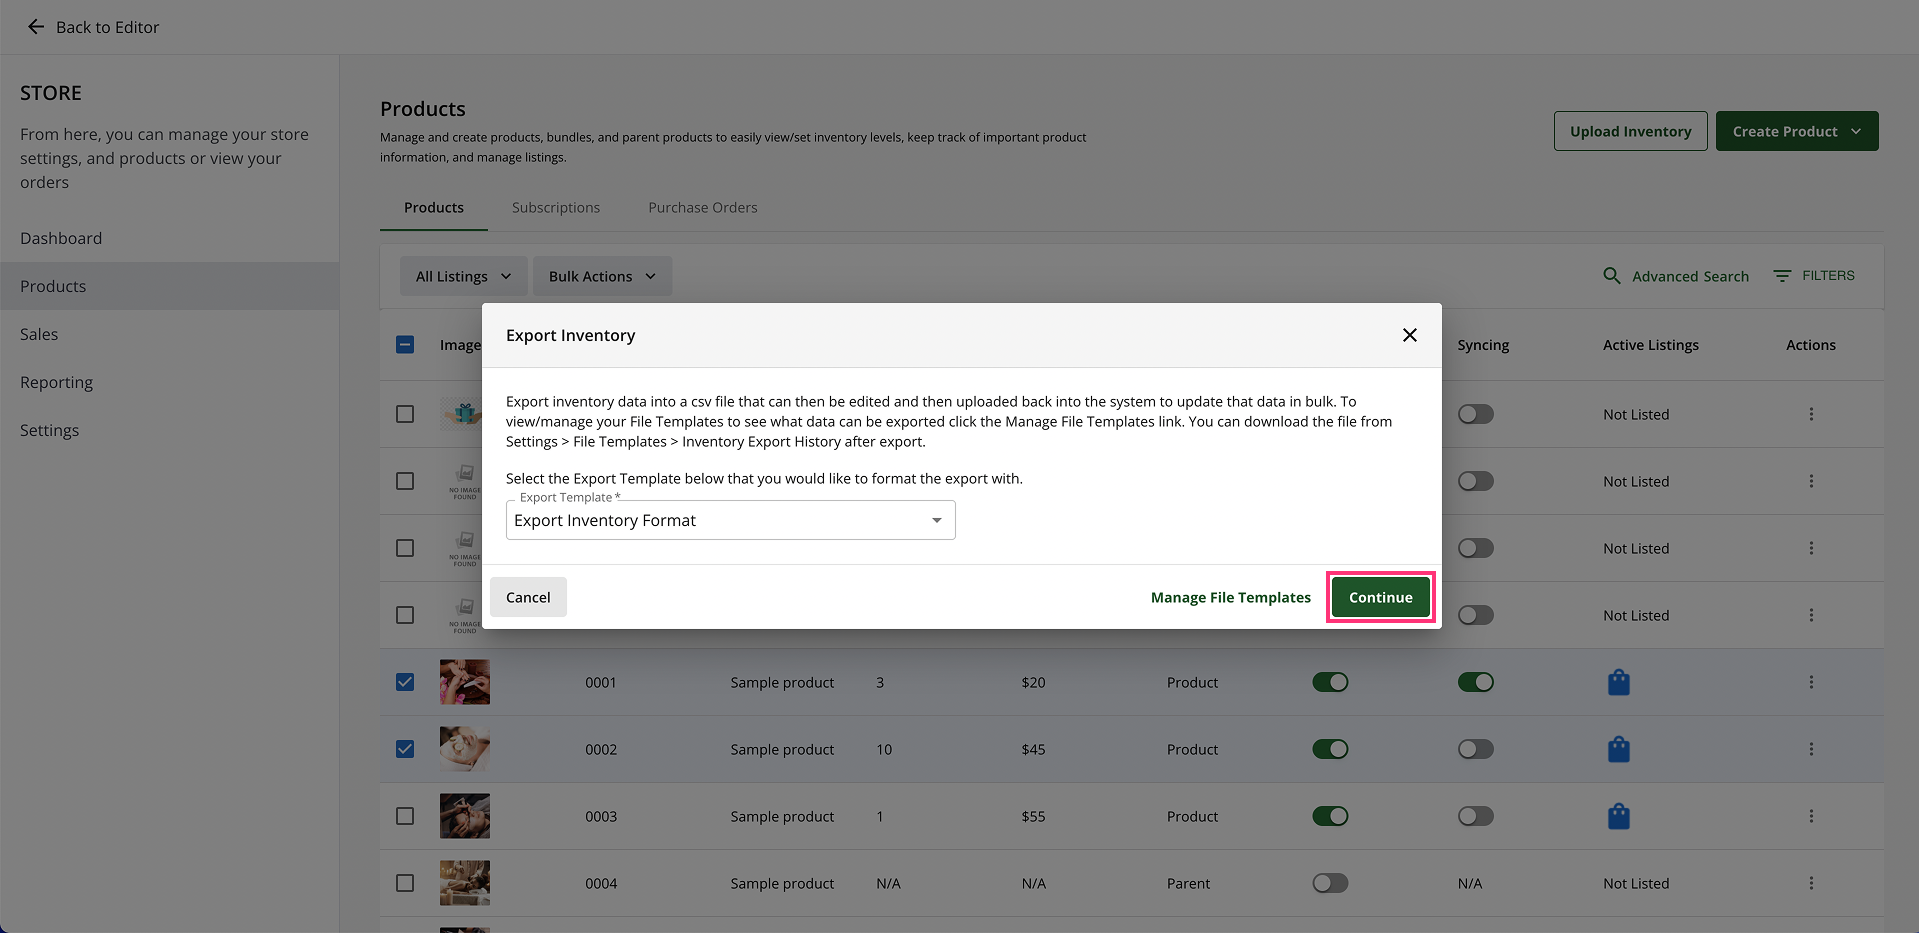Screen dimensions: 1920x934
Task: Open Advanced Search
Action: pos(1676,276)
